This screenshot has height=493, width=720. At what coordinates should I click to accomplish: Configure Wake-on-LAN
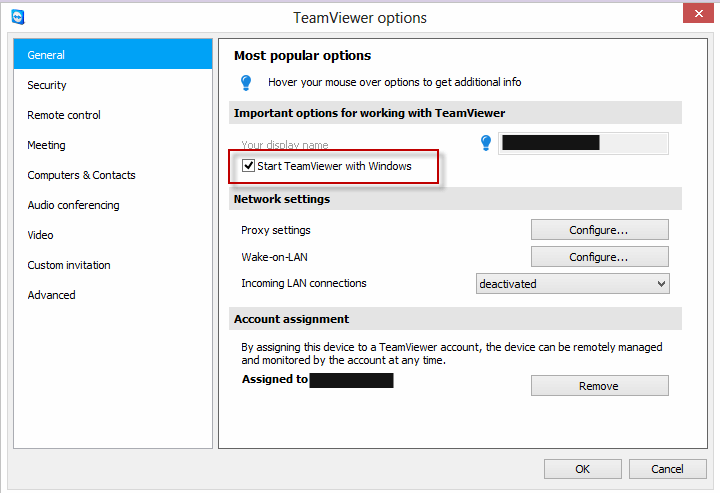point(599,257)
